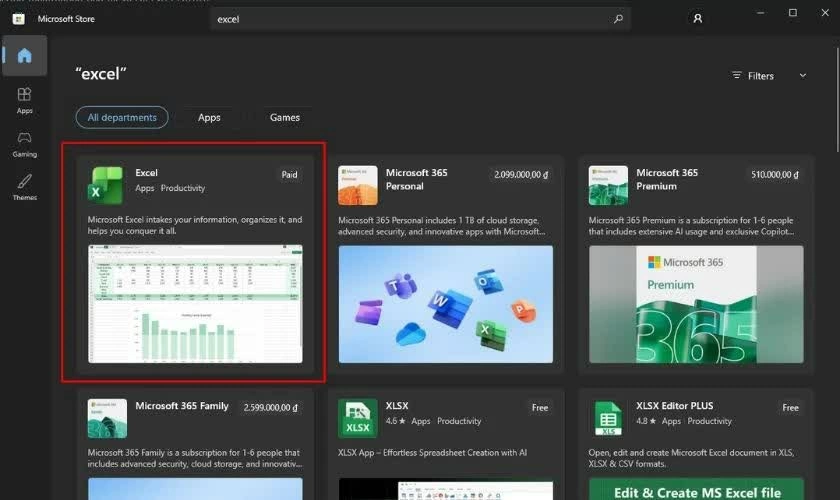Select the Apps filter tab
Screen dimensions: 840x500
(x=209, y=117)
